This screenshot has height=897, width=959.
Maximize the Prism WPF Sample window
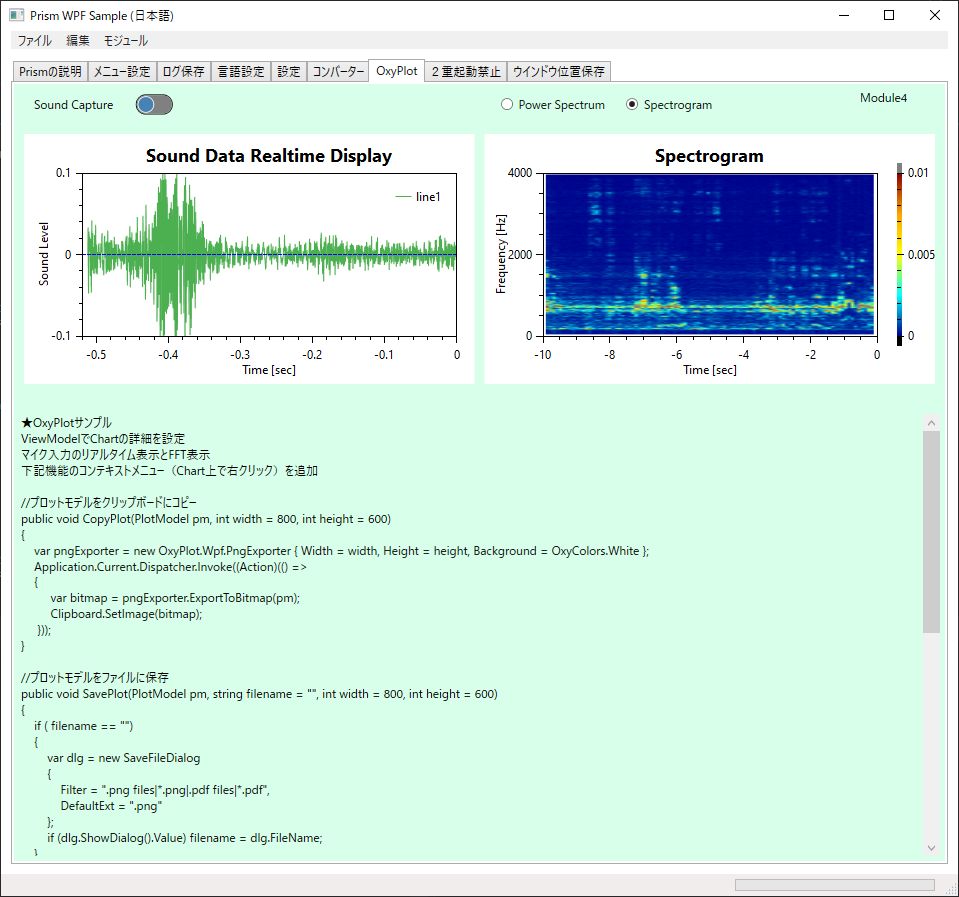click(x=889, y=15)
